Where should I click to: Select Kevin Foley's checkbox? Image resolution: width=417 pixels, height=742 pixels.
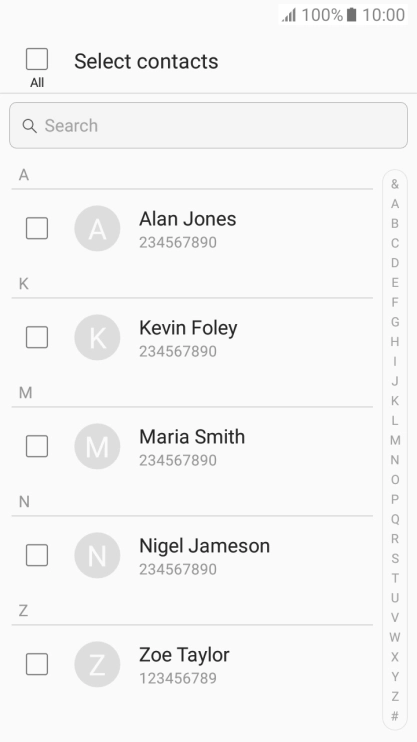(37, 337)
